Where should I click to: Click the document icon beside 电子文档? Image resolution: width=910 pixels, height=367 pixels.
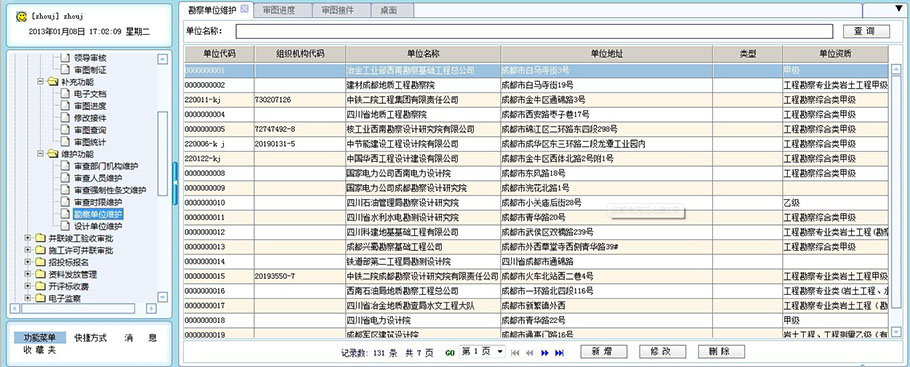[64, 94]
